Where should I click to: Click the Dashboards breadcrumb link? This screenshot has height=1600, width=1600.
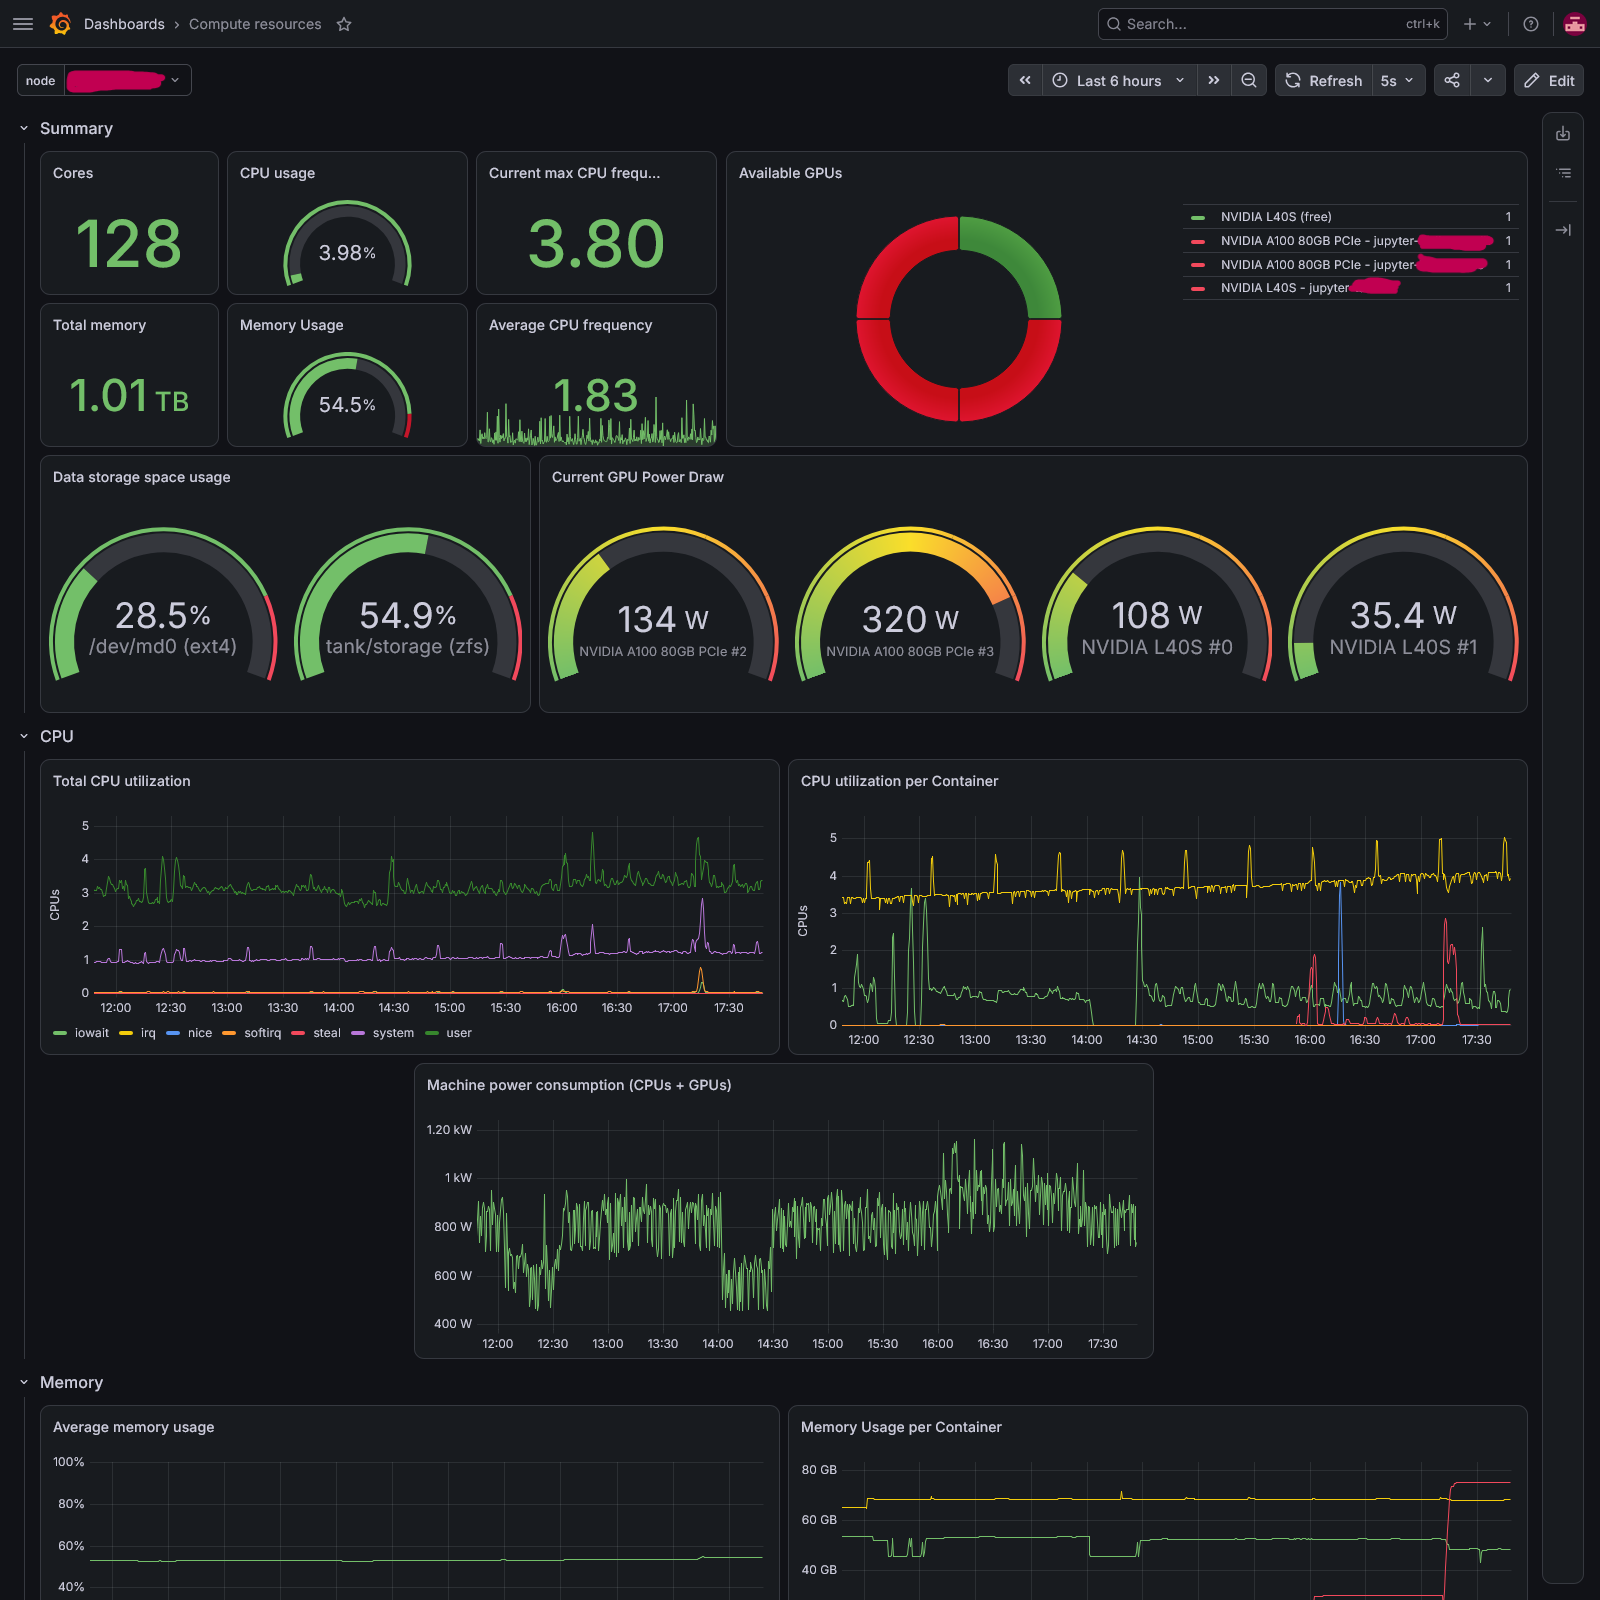pos(124,24)
